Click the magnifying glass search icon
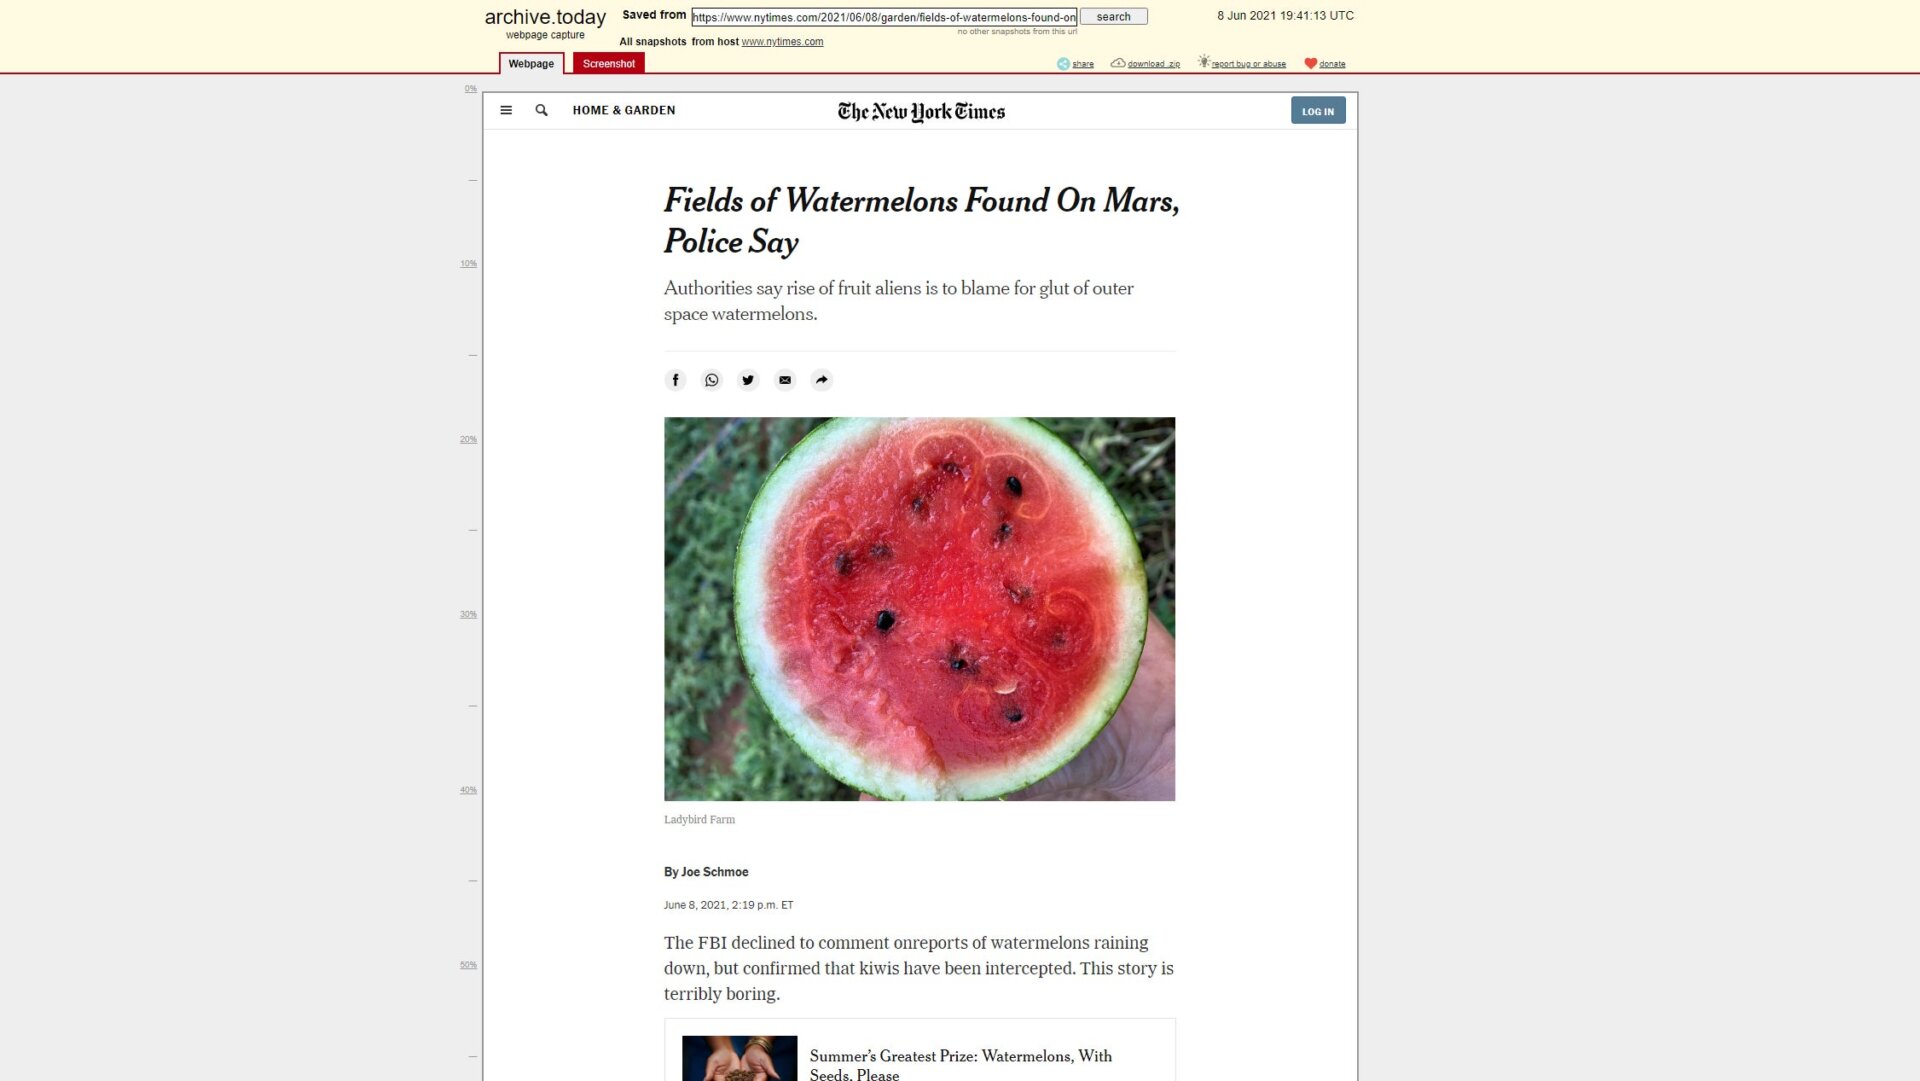This screenshot has width=1920, height=1081. pyautogui.click(x=541, y=110)
